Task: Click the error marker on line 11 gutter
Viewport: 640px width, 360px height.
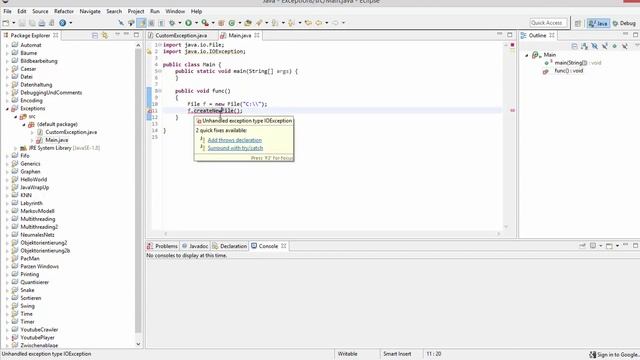Action: [149, 111]
